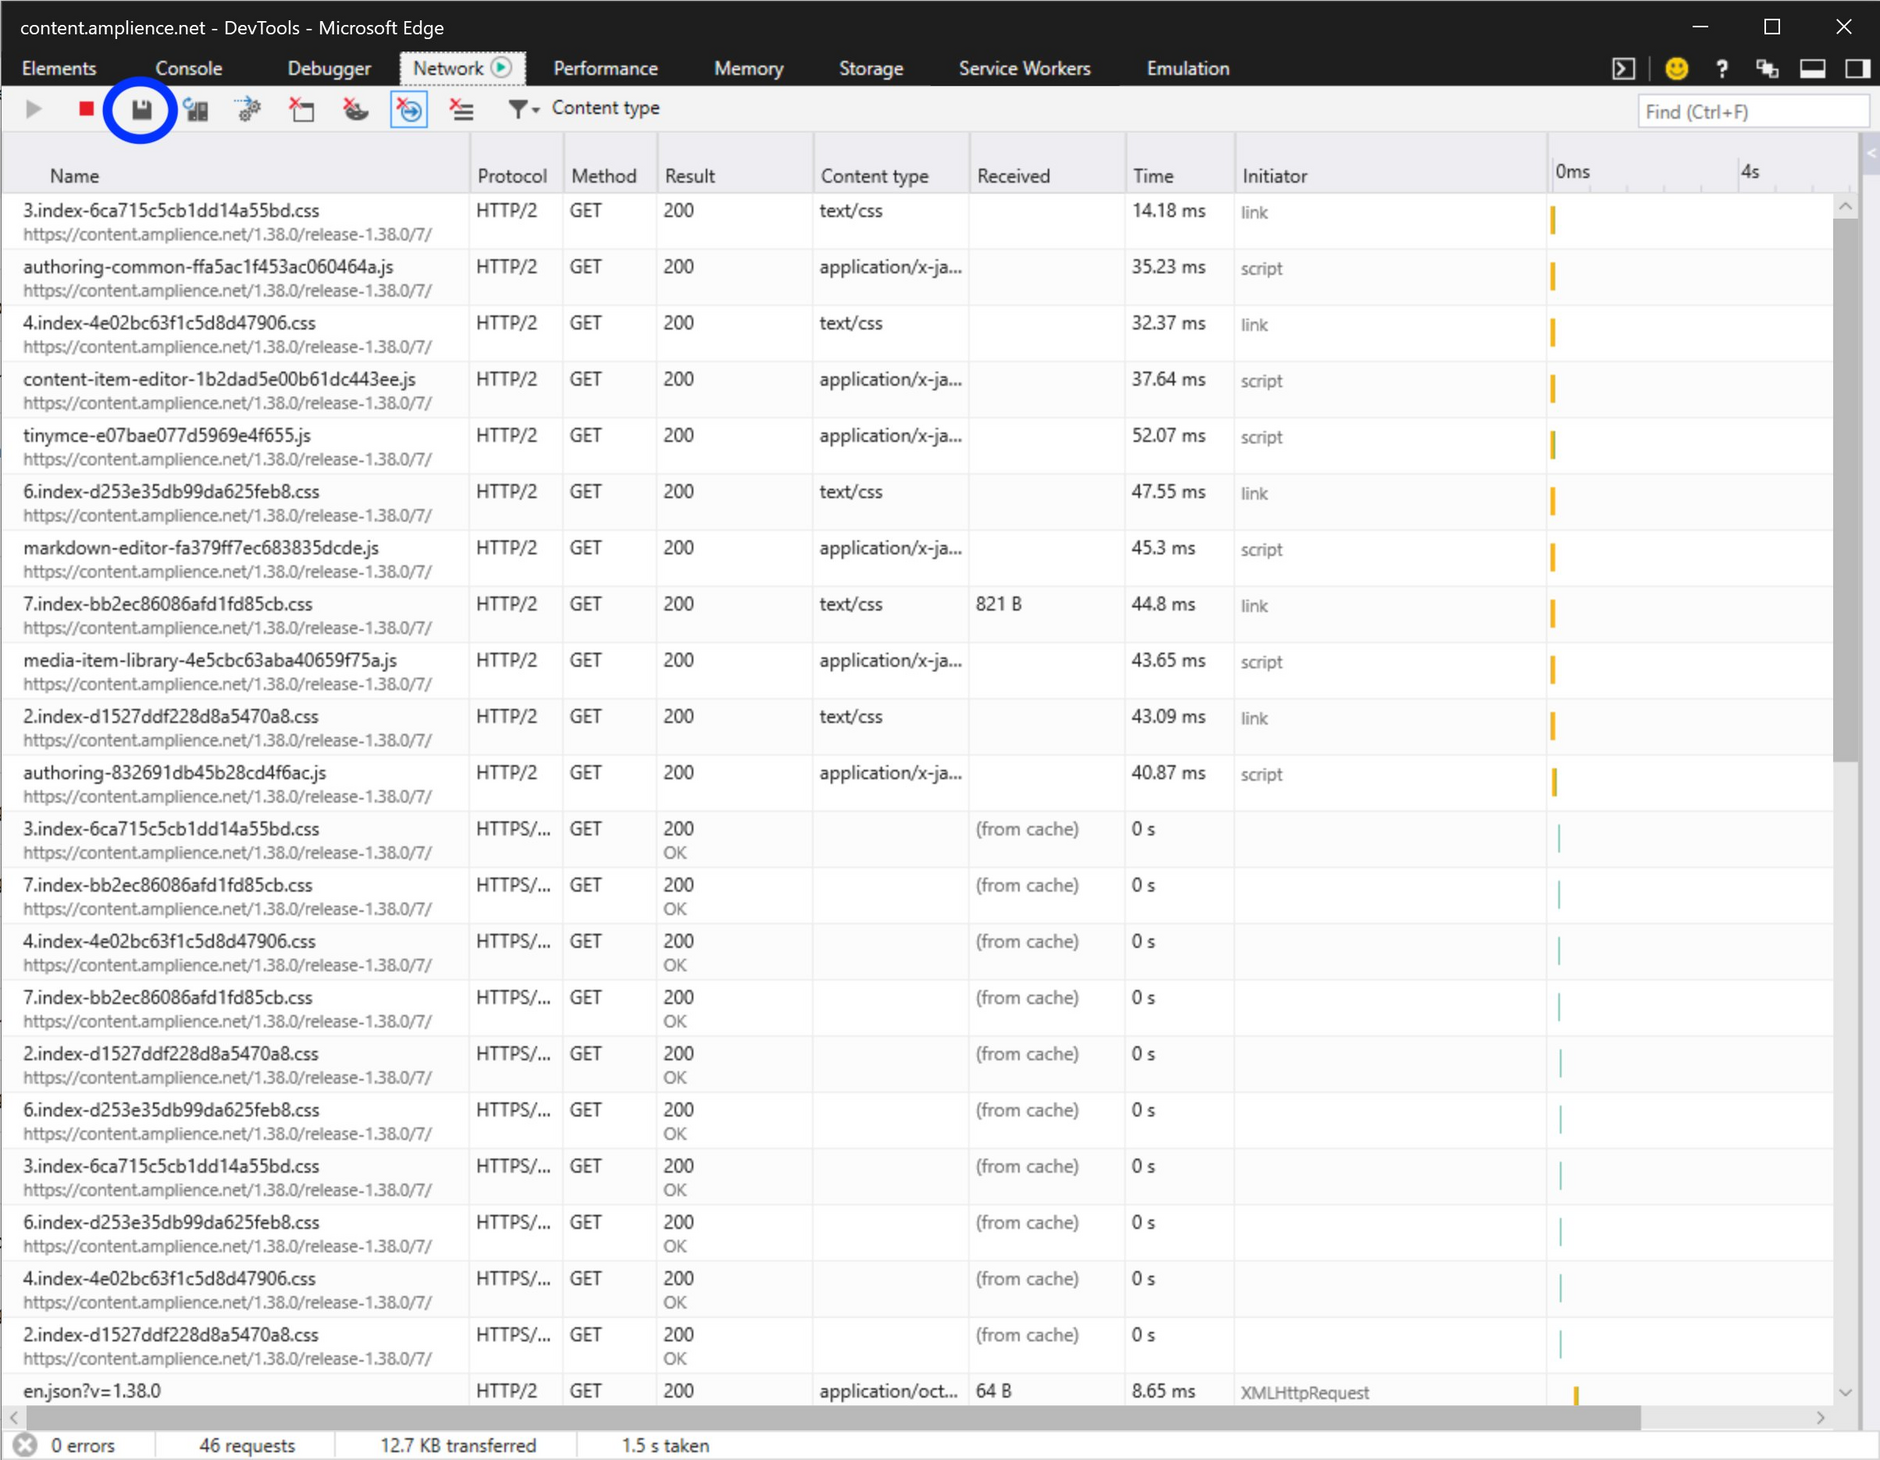Image resolution: width=1880 pixels, height=1460 pixels.
Task: Click 46 requests in status bar
Action: 247,1445
